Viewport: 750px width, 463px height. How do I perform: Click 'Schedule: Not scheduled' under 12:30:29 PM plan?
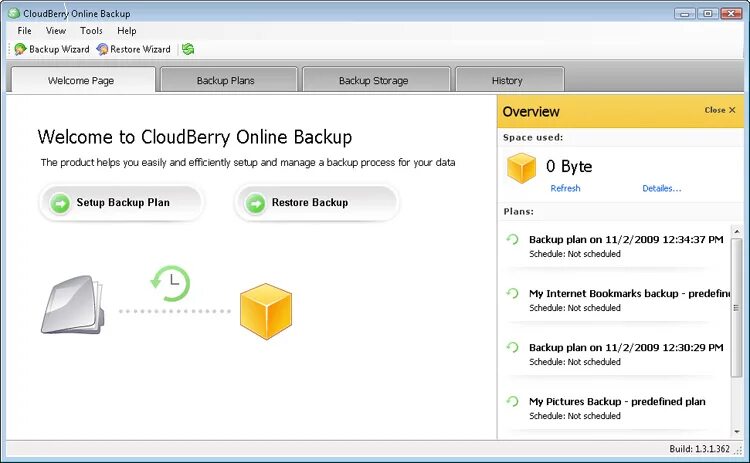point(574,362)
